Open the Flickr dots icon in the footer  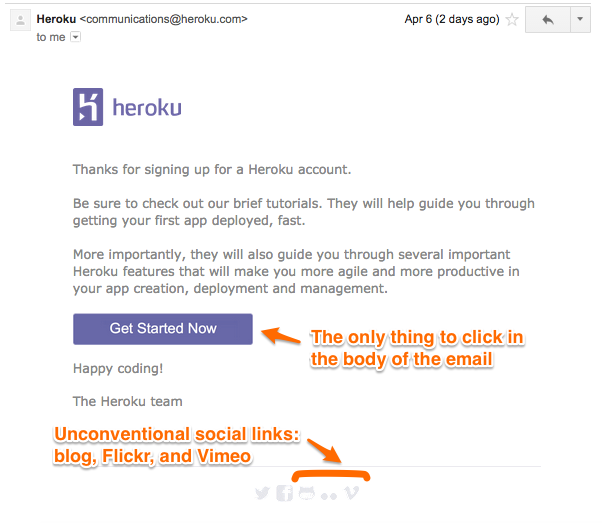[329, 494]
